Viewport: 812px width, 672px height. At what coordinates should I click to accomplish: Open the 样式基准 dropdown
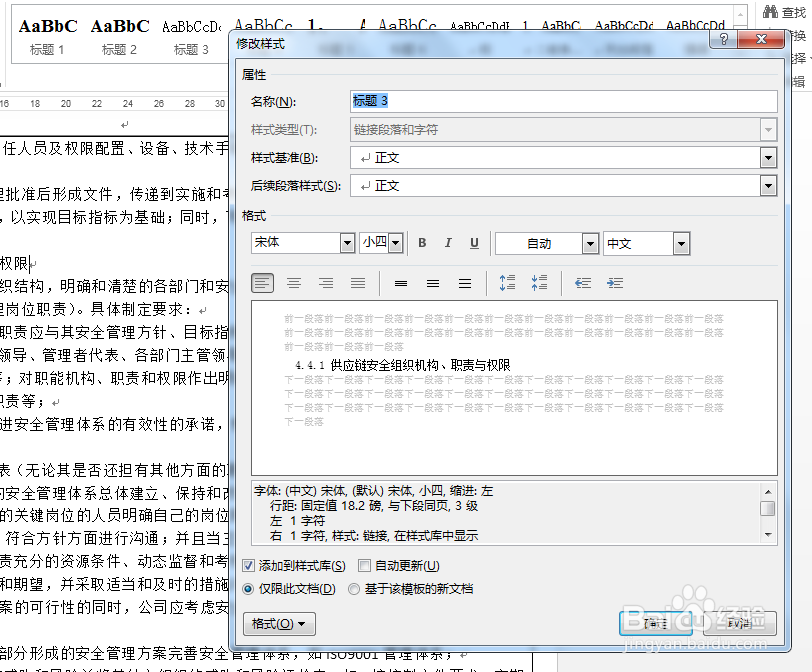pos(768,156)
